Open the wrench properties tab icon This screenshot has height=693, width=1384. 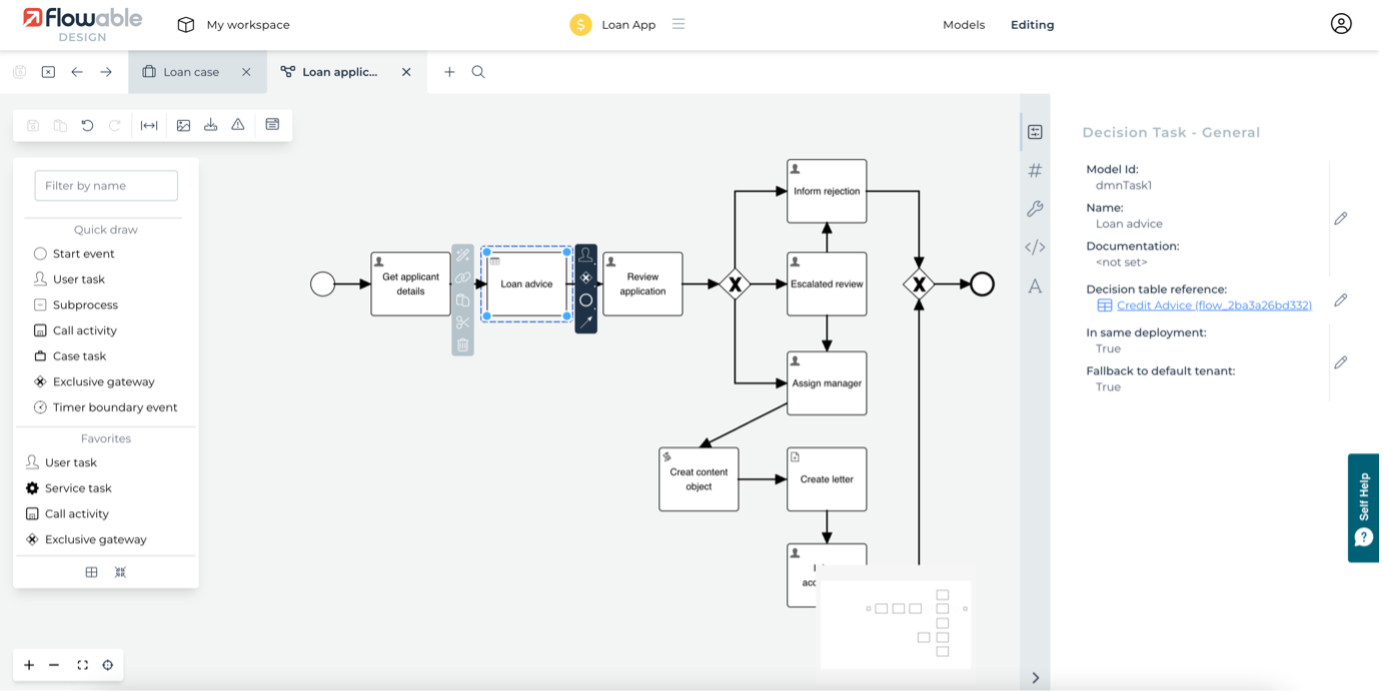pyautogui.click(x=1035, y=209)
